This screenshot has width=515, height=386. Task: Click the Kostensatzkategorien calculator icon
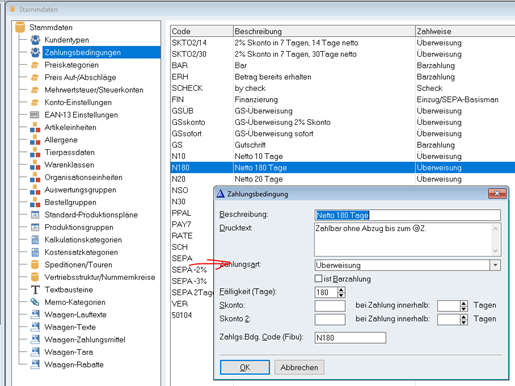pos(35,252)
